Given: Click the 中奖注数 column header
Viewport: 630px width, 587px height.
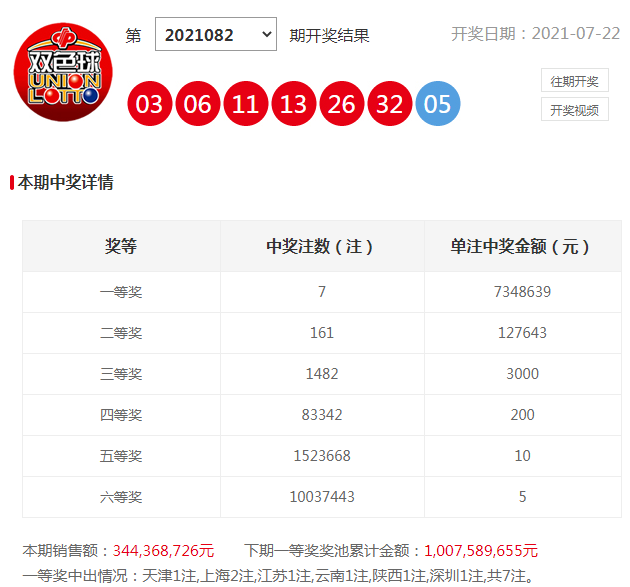Looking at the screenshot, I should pos(321,246).
